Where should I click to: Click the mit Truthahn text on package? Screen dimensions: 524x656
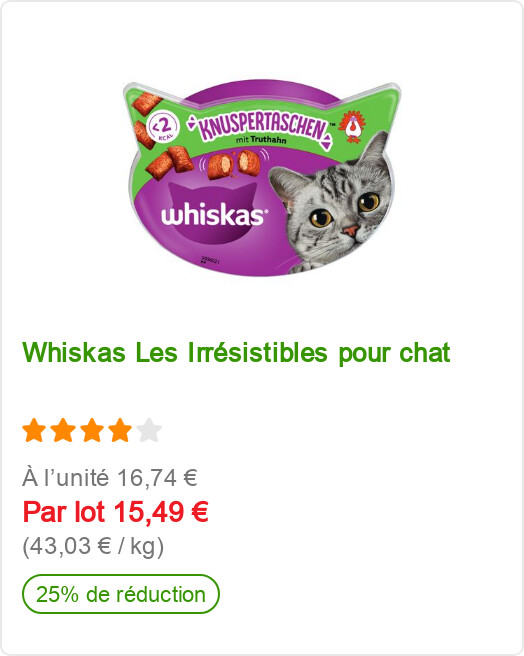(x=261, y=140)
